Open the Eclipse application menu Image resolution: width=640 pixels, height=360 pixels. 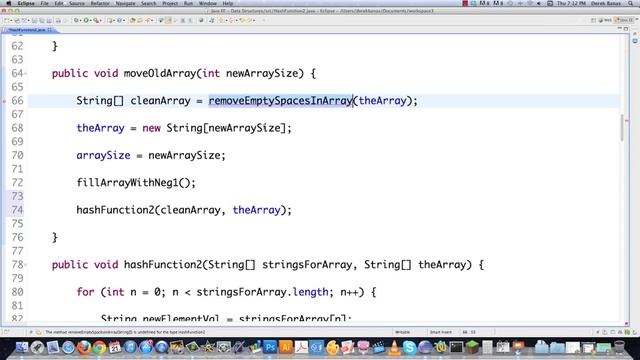(26, 3)
